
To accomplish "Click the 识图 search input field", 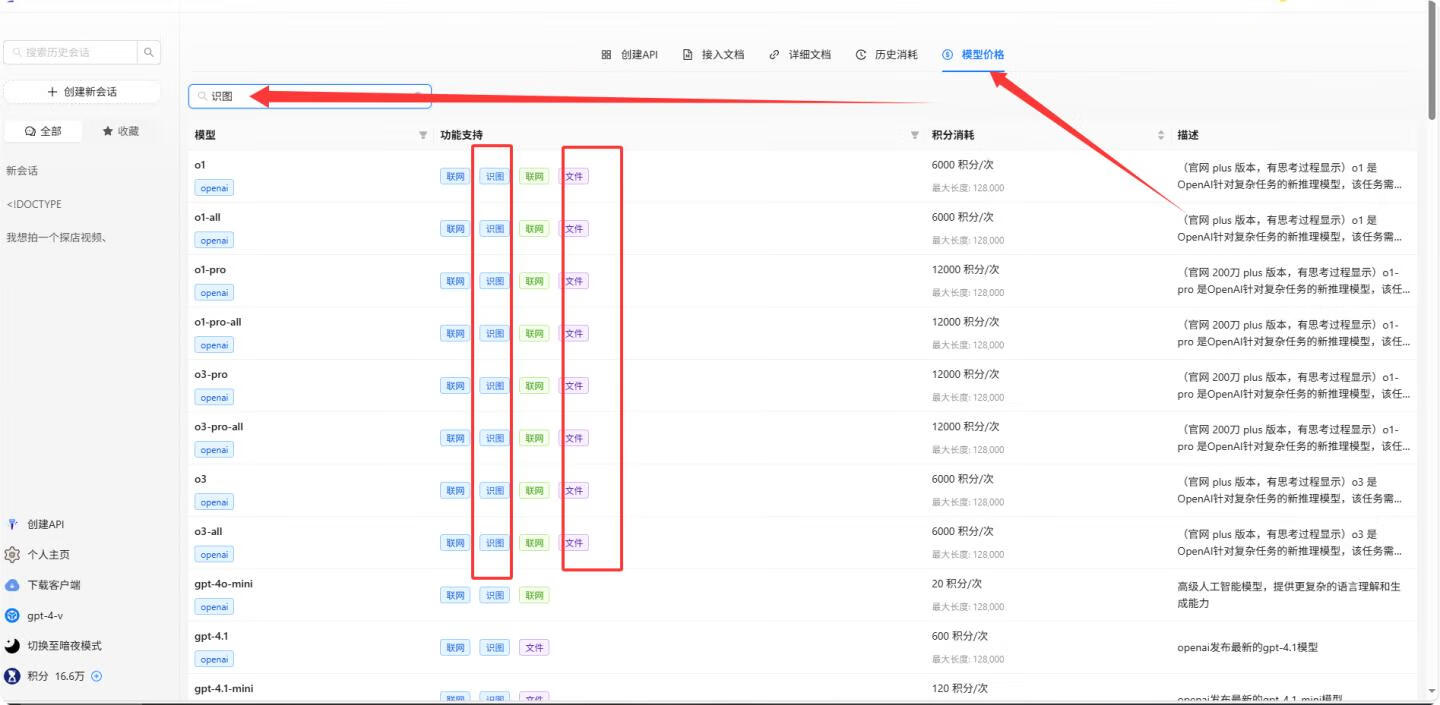I will pos(300,95).
